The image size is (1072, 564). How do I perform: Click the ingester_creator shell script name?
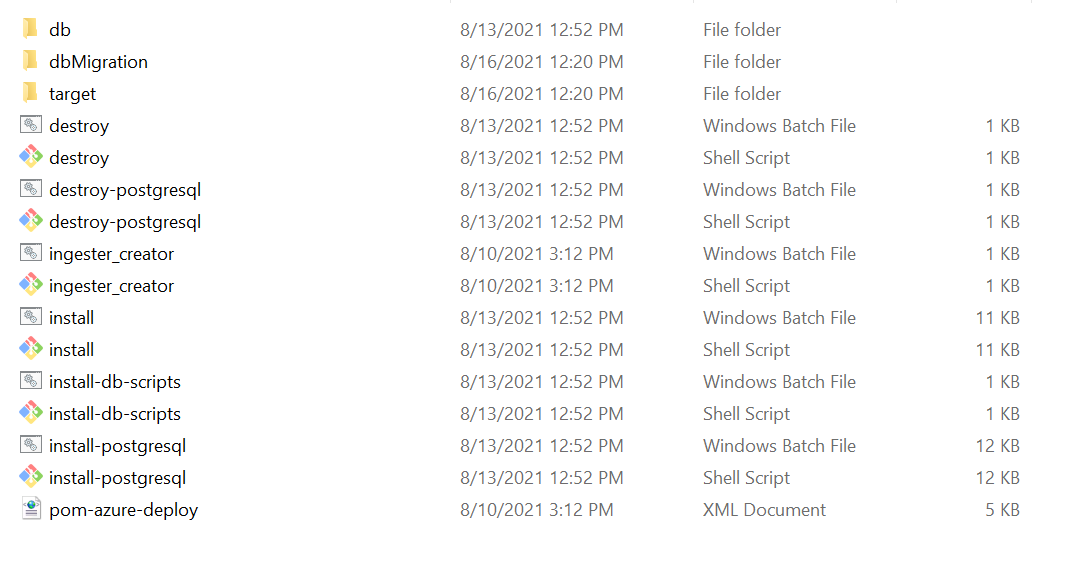[111, 286]
